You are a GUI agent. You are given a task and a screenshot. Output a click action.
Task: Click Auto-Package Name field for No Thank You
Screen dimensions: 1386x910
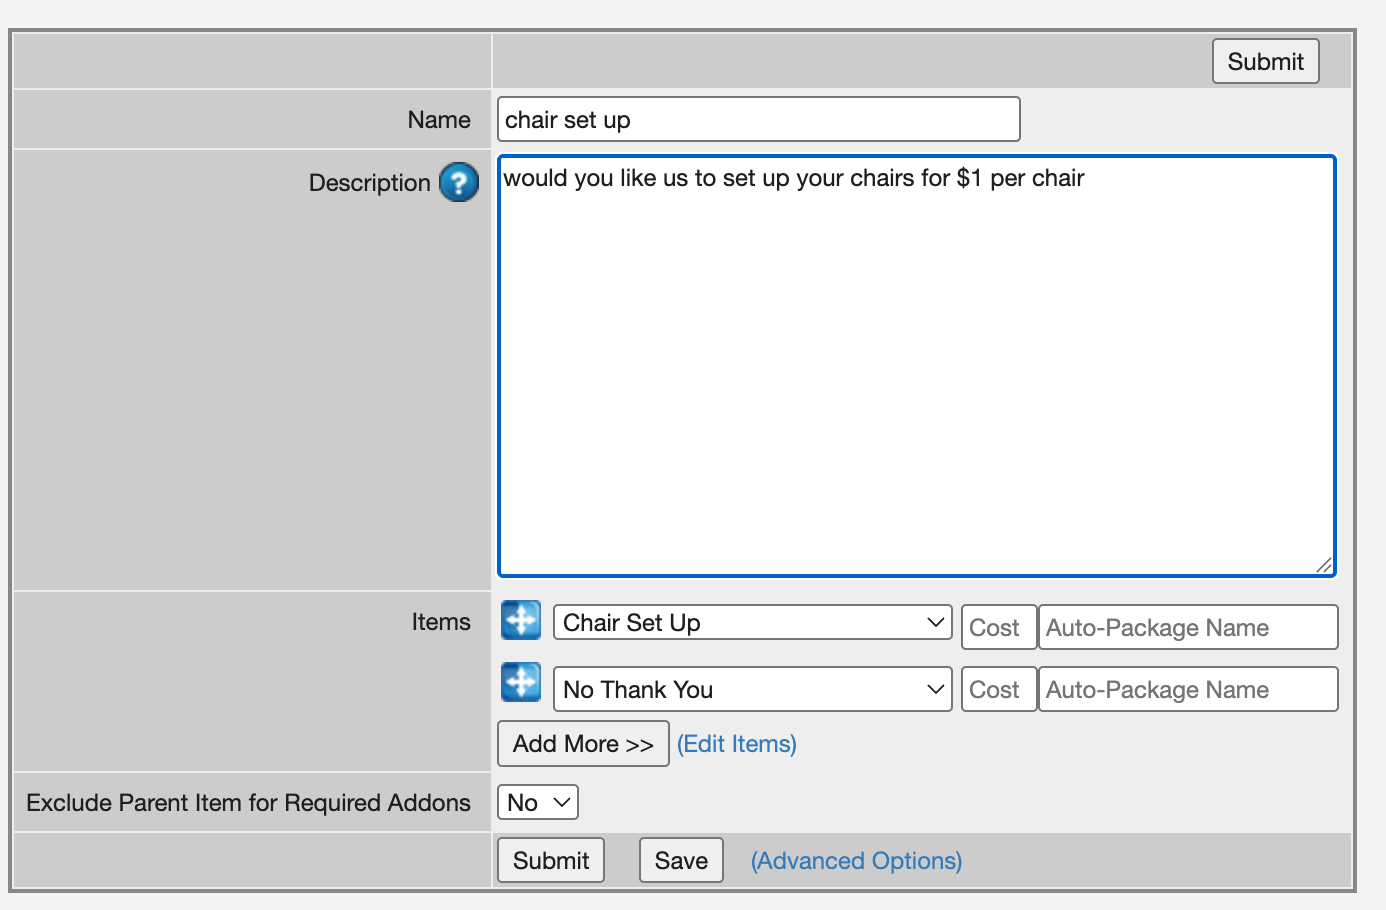click(x=1188, y=689)
